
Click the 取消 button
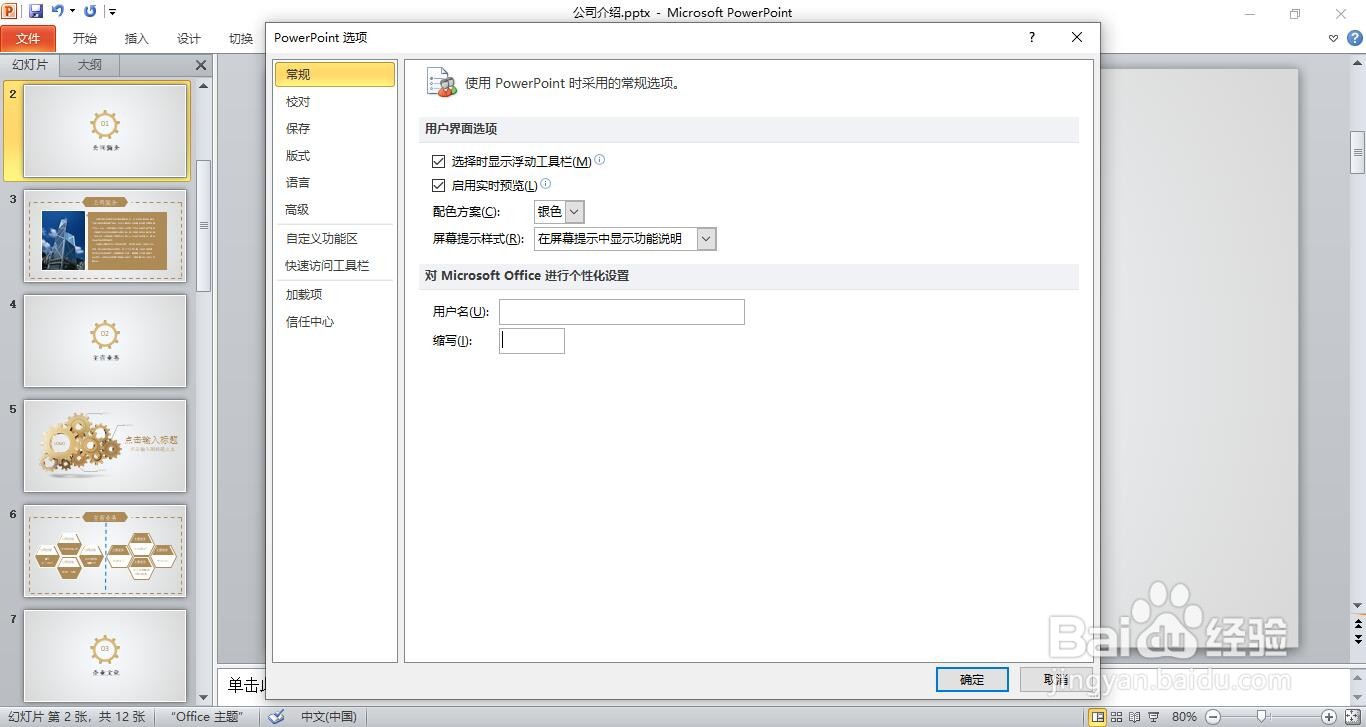pyautogui.click(x=1056, y=679)
